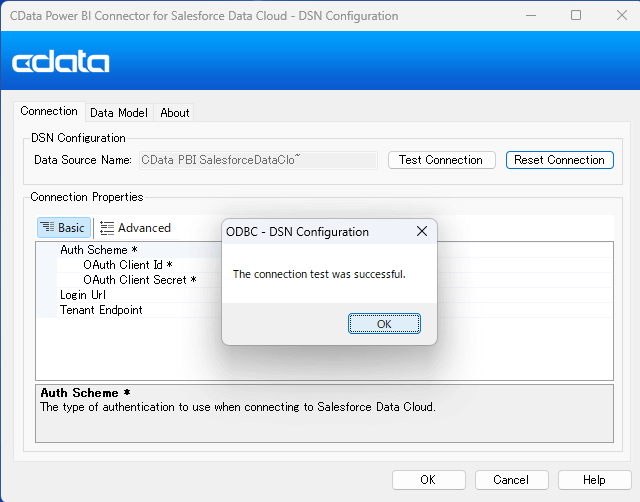640x502 pixels.
Task: Select the Auth Scheme property row
Action: tap(94, 250)
